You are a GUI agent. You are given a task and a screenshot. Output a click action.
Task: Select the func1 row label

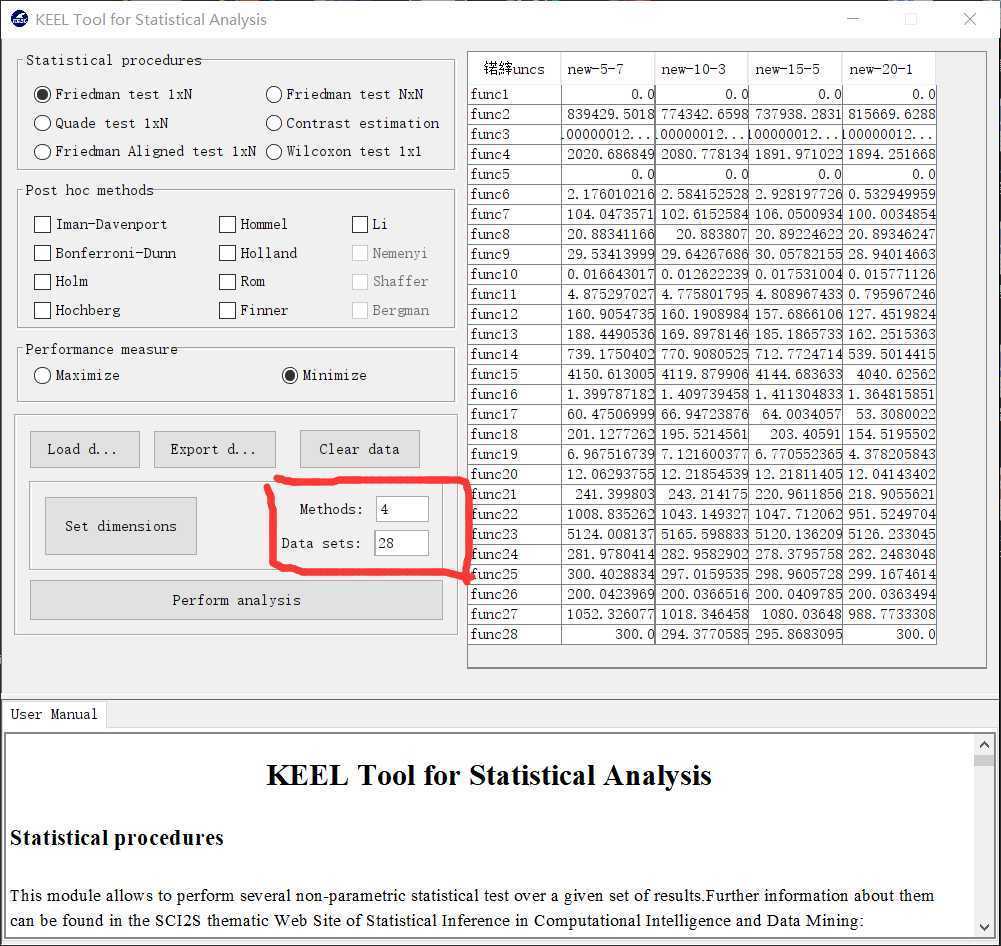(x=515, y=94)
